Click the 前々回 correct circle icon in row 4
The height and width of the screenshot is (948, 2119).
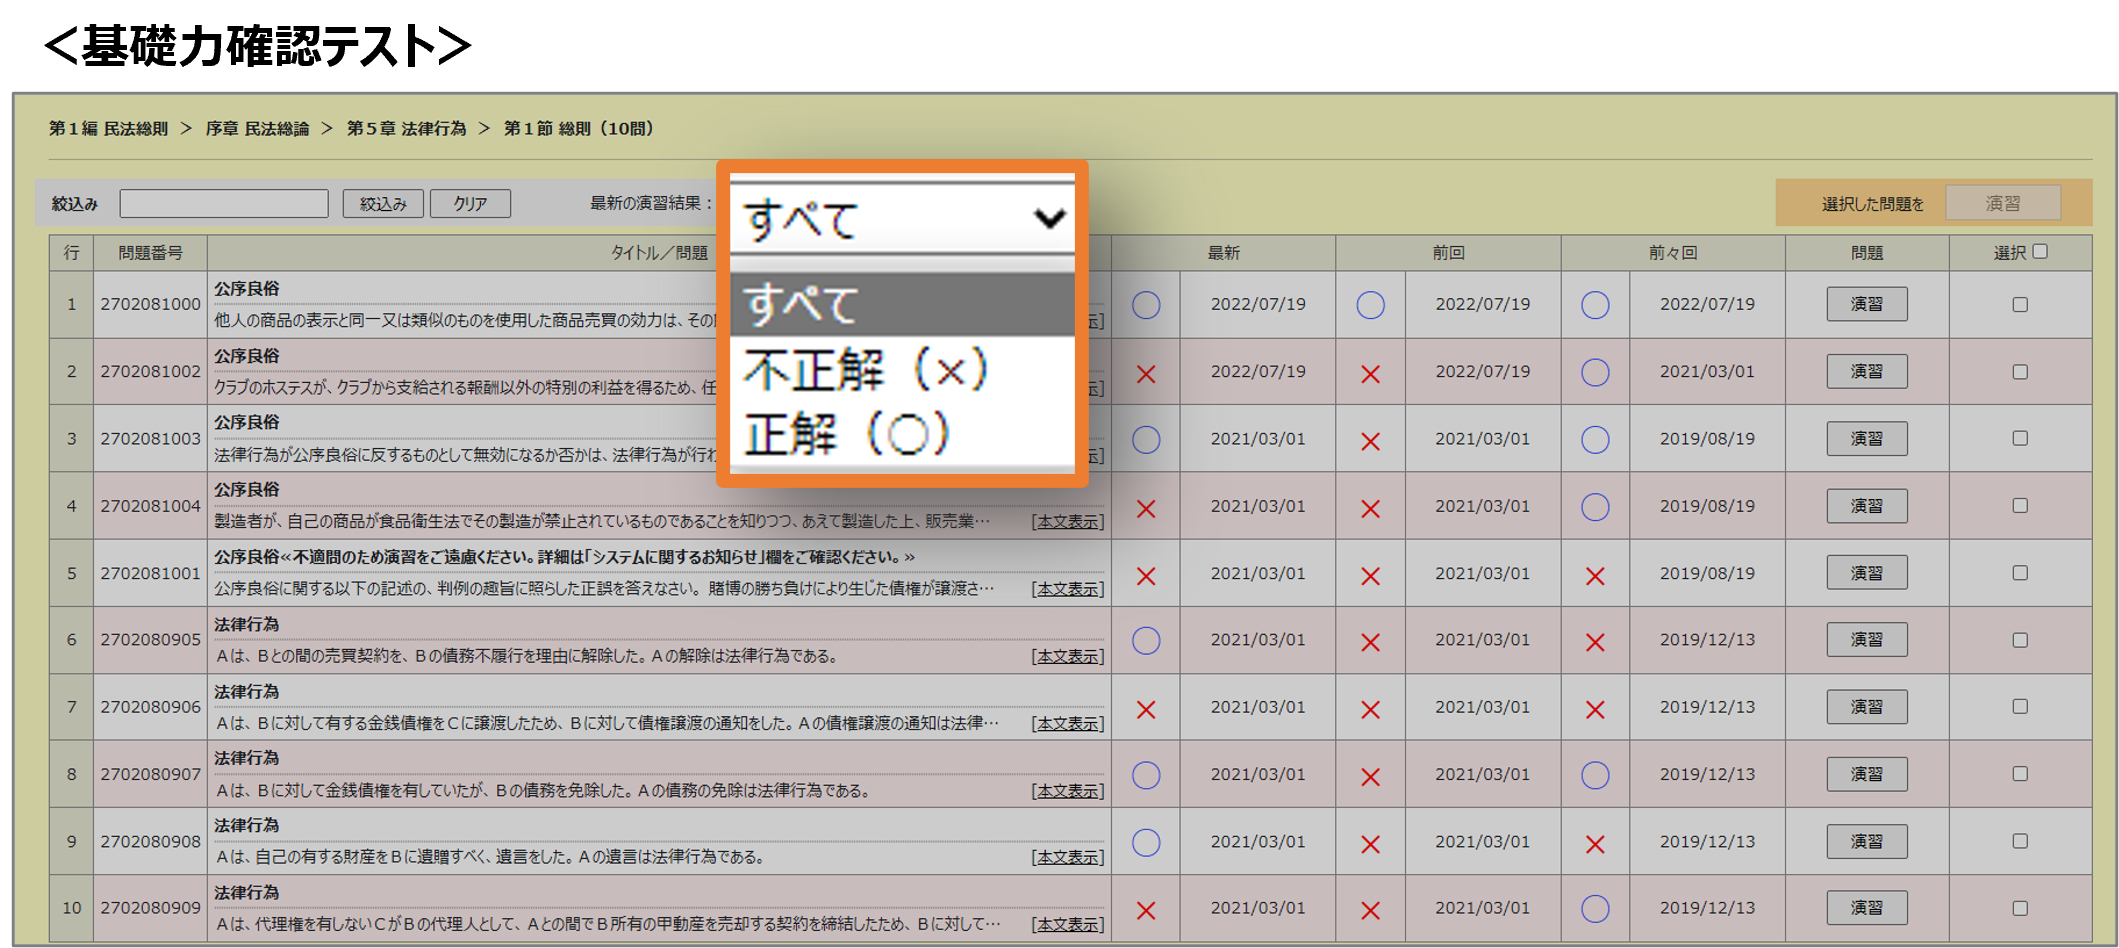click(1595, 507)
